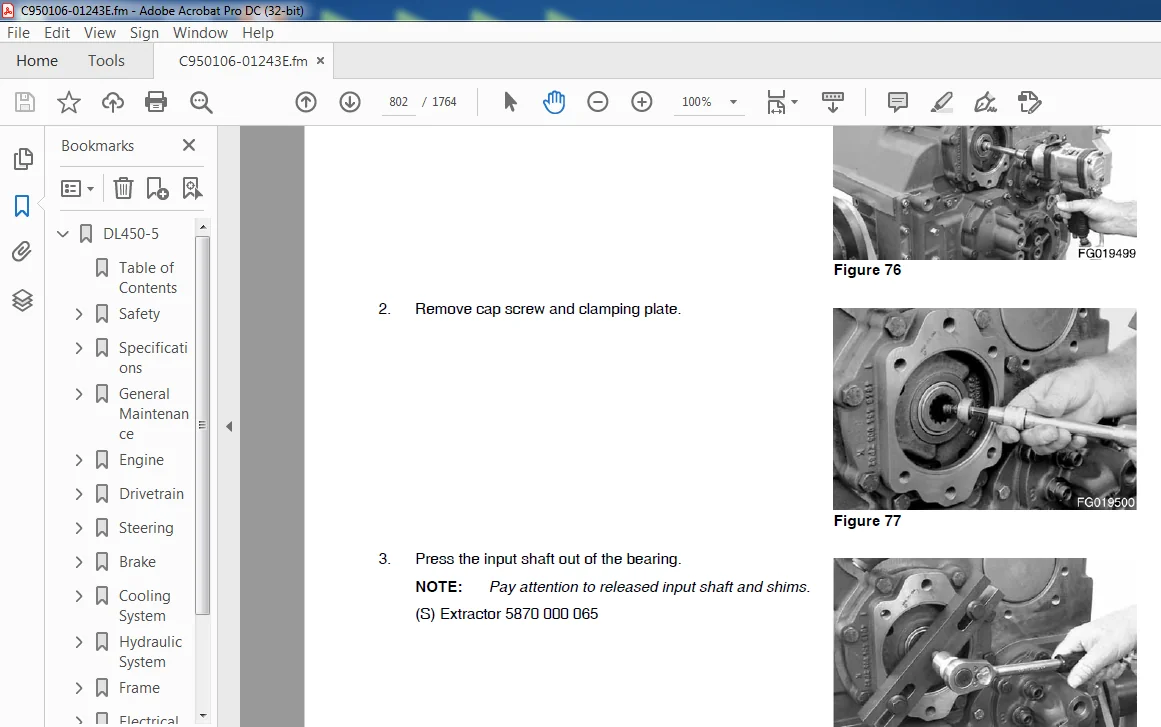Image resolution: width=1161 pixels, height=727 pixels.
Task: Expand the Brake bookmark
Action: click(79, 562)
